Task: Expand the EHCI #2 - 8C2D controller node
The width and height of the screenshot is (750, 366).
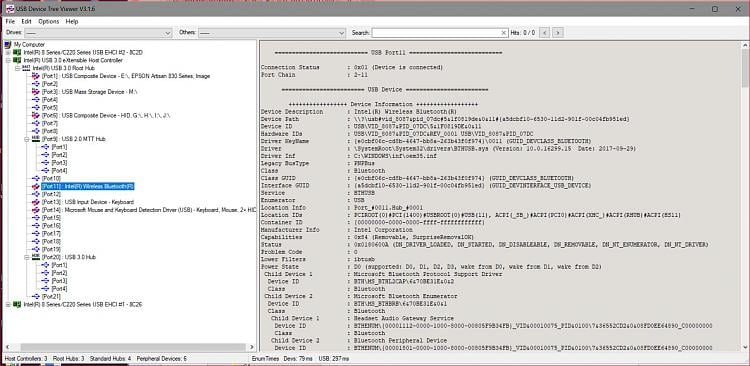Action: coord(8,52)
